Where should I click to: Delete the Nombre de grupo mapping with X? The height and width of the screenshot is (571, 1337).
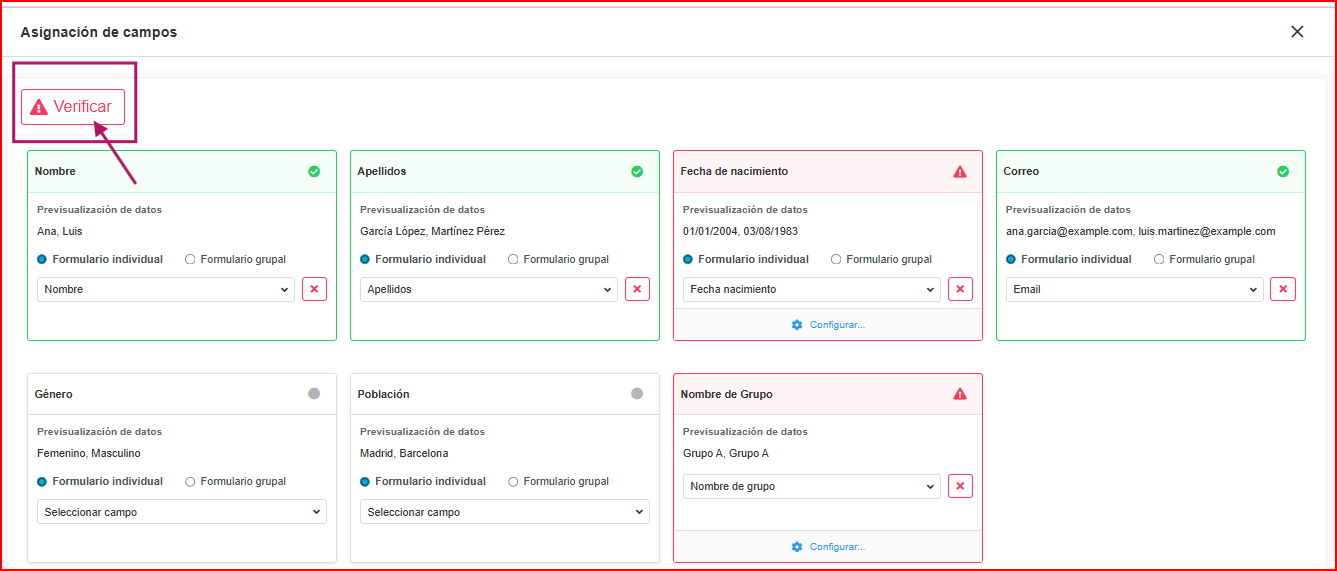pyautogui.click(x=960, y=486)
